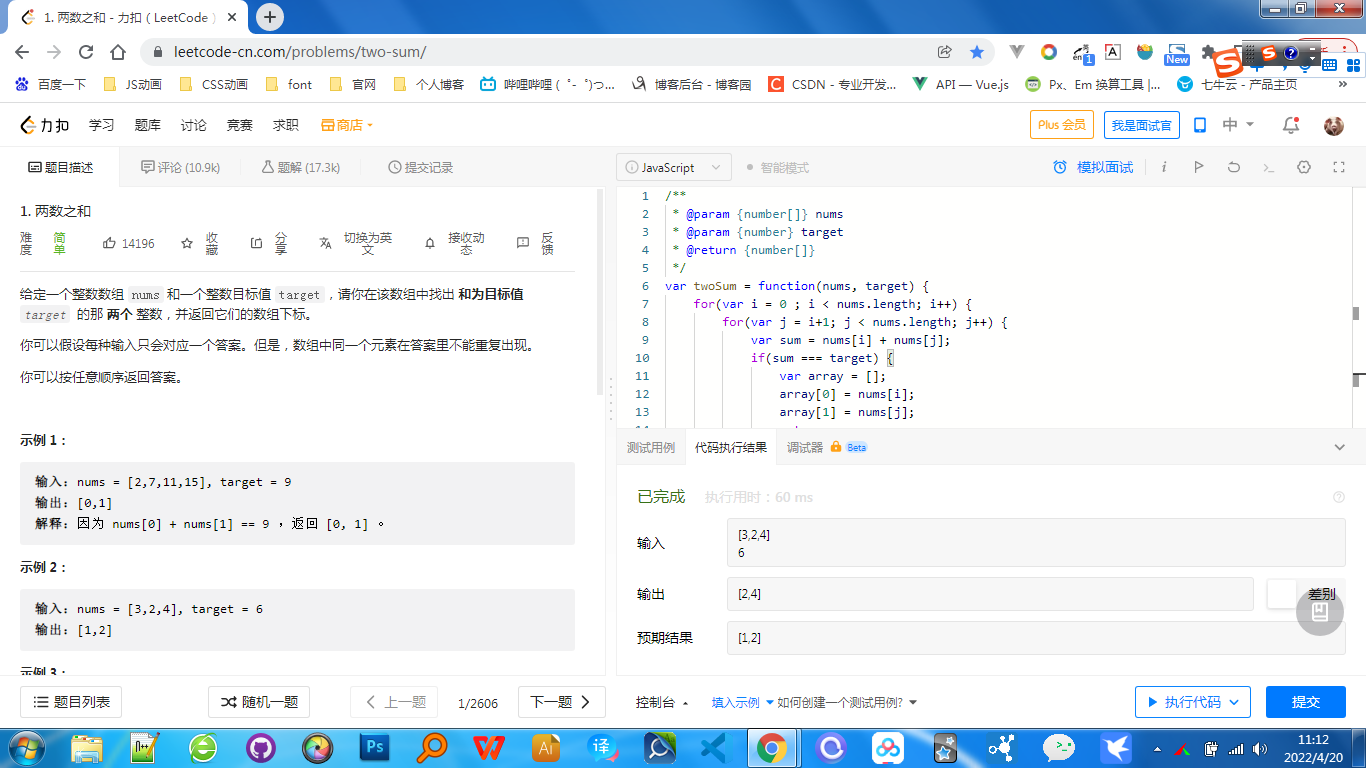1366x768 pixels.
Task: Switch to the 调试器 Beta tab
Action: point(827,447)
